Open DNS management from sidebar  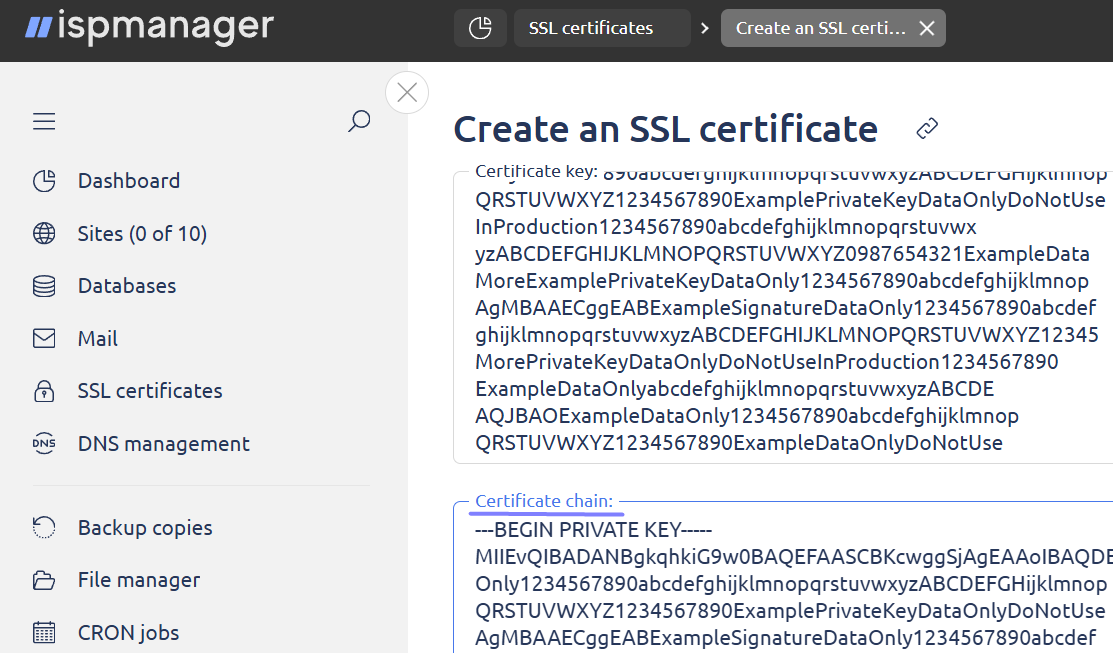(x=163, y=443)
